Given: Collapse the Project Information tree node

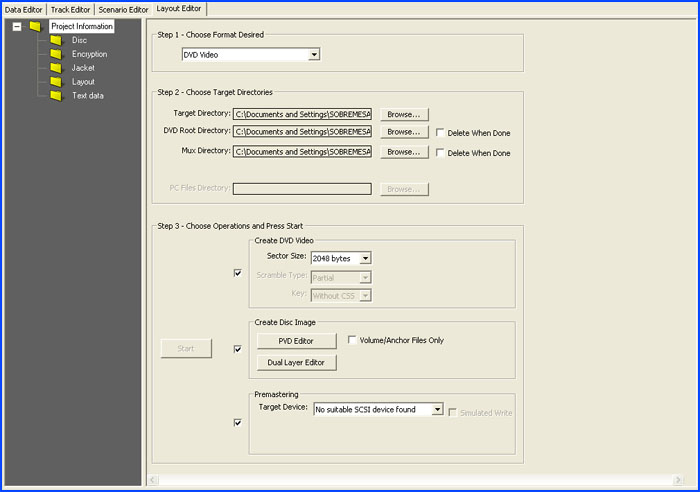Looking at the screenshot, I should click(x=17, y=26).
